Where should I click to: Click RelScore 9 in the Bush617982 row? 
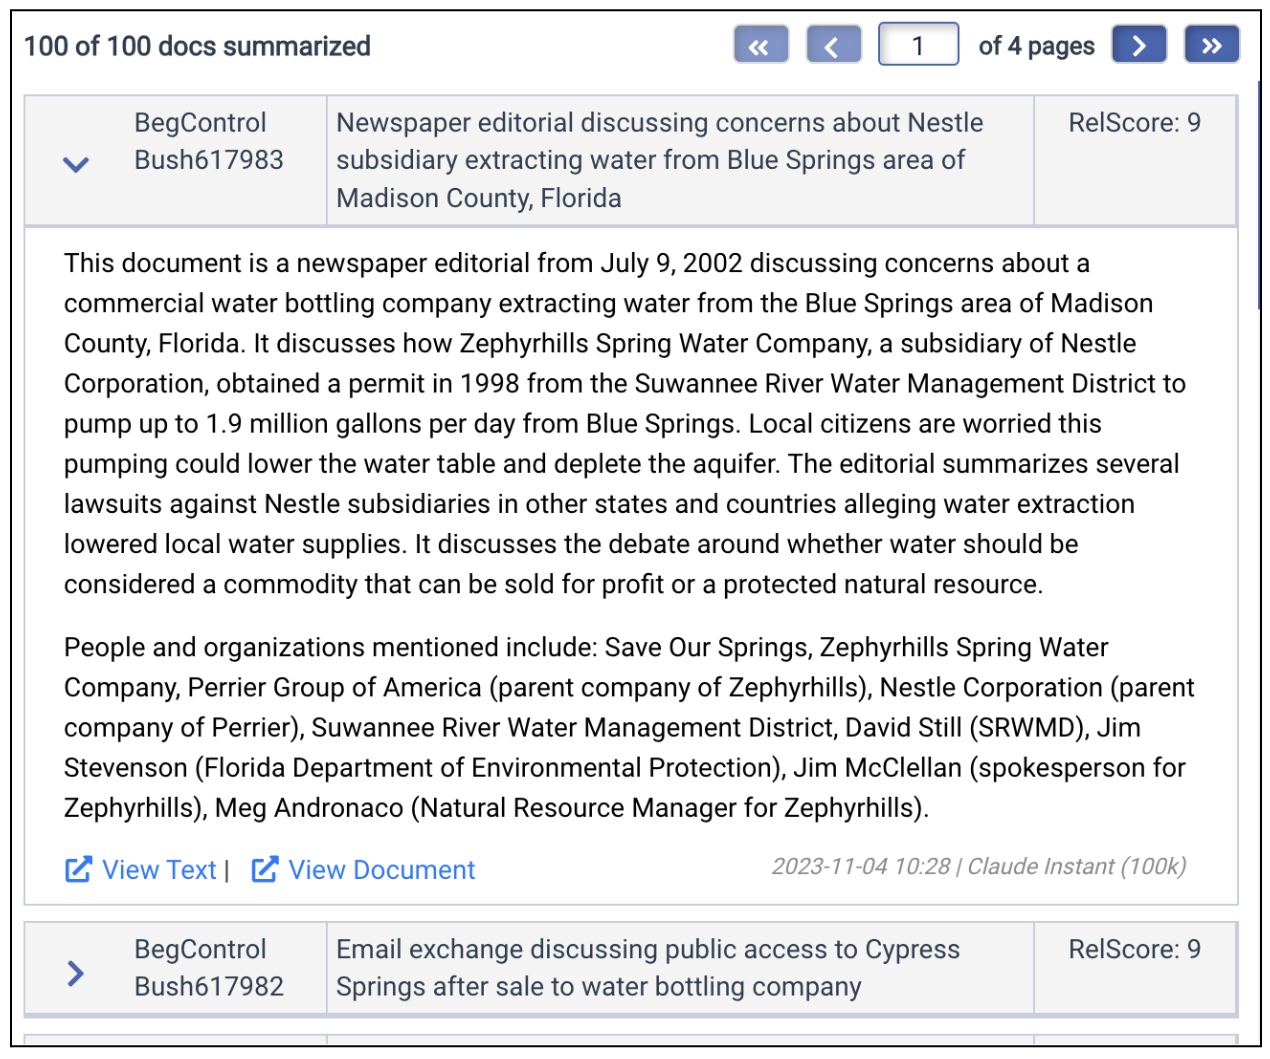[x=1134, y=949]
